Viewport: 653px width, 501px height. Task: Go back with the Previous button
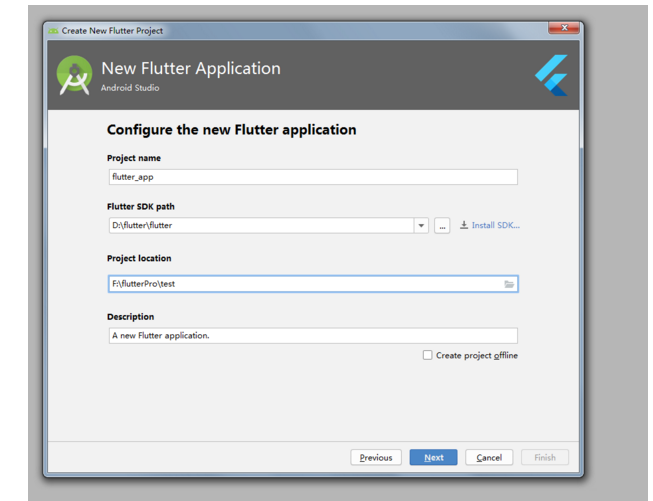point(376,457)
